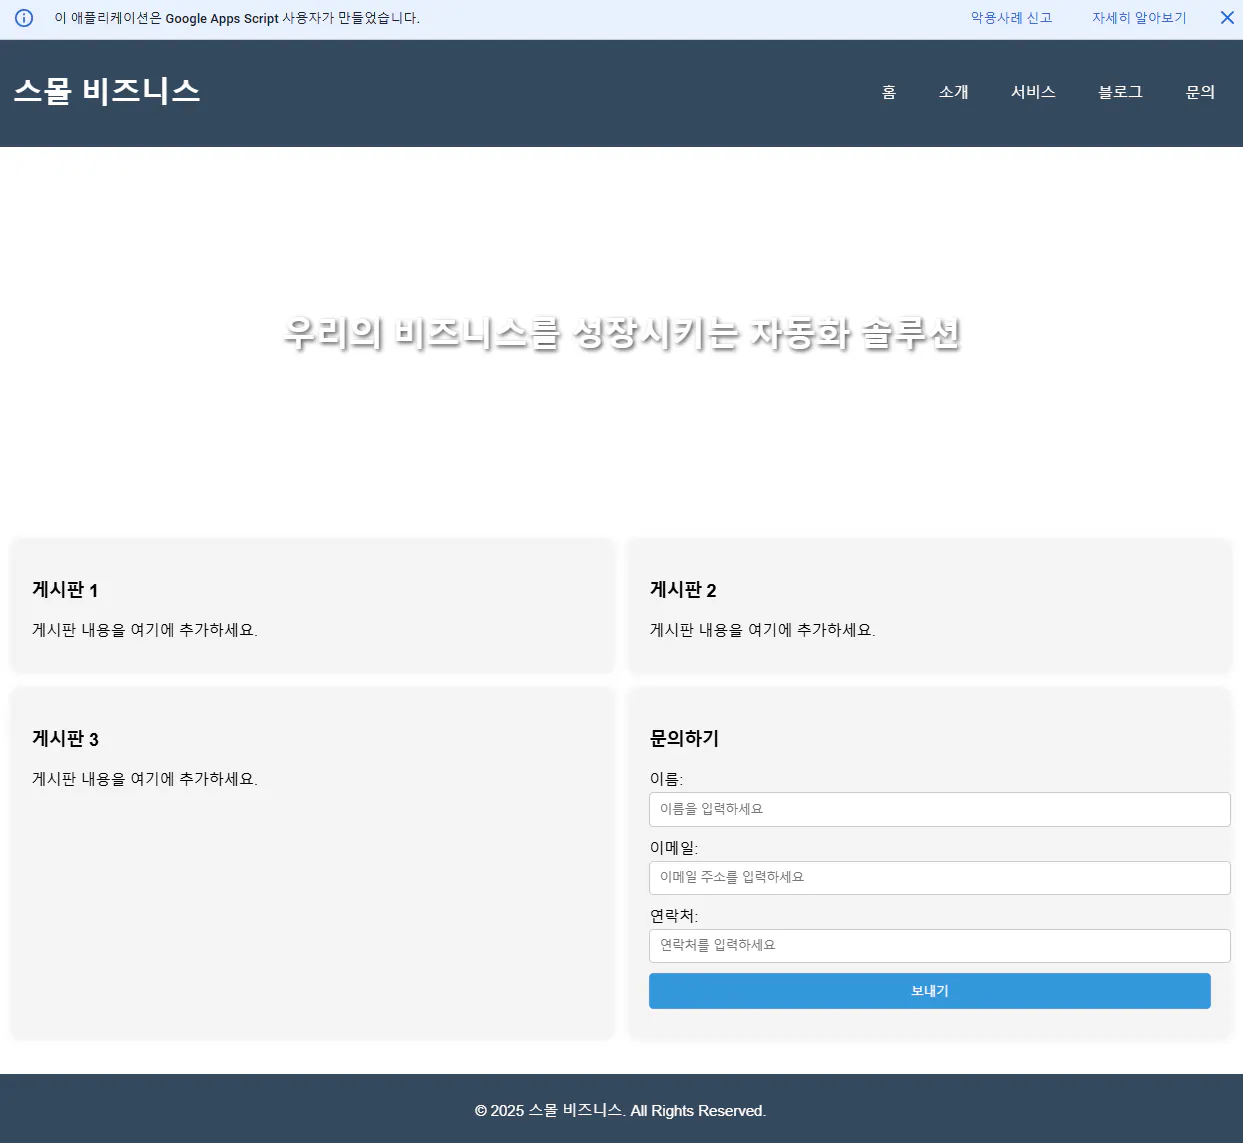Screen dimensions: 1243x1143
Task: Open the 게시판 2 board card
Action: pos(929,605)
